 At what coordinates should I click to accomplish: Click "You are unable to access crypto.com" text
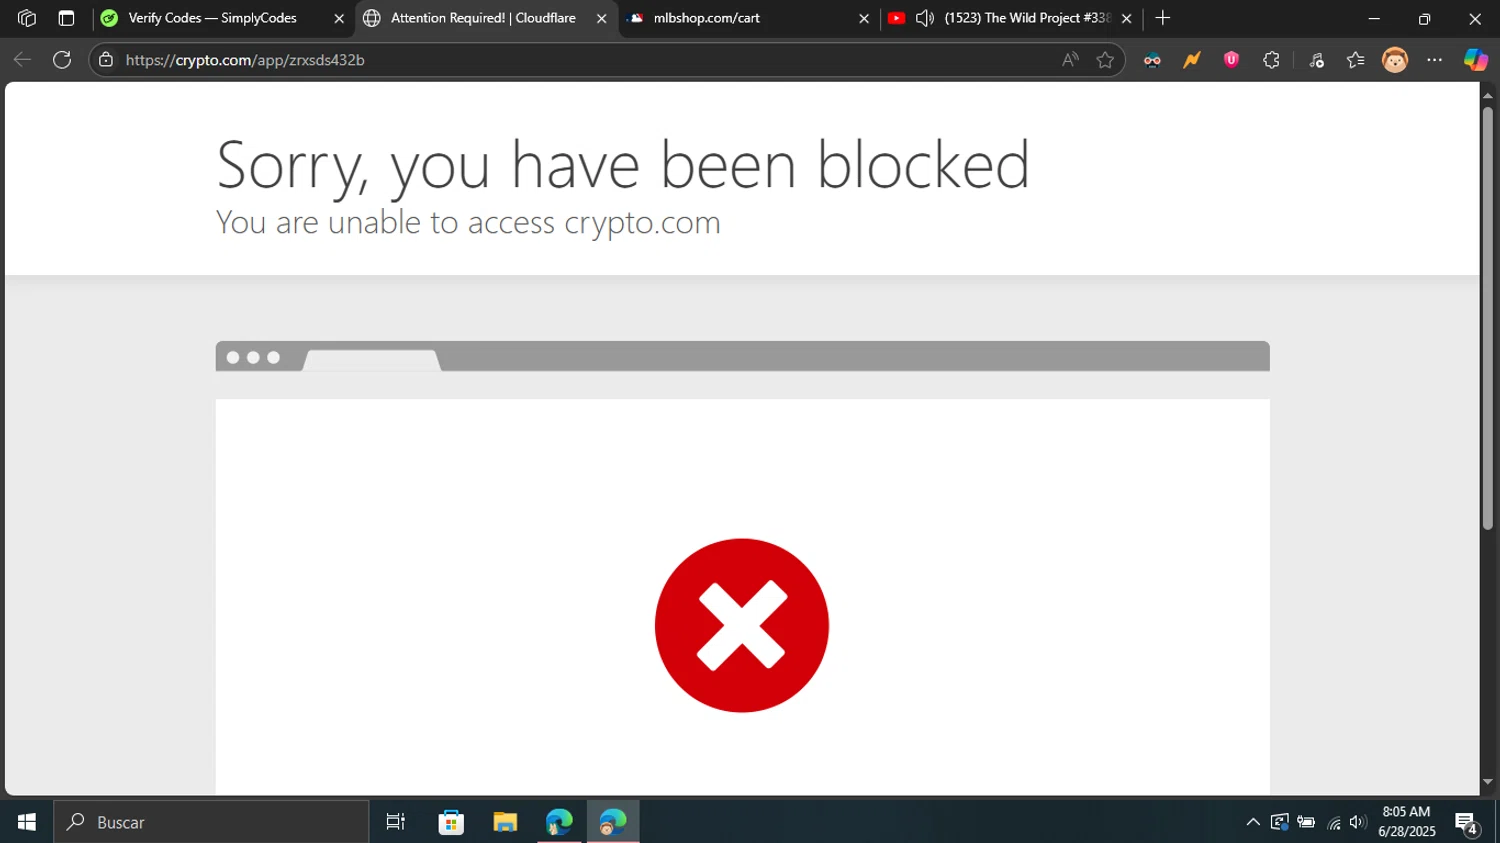tap(468, 222)
